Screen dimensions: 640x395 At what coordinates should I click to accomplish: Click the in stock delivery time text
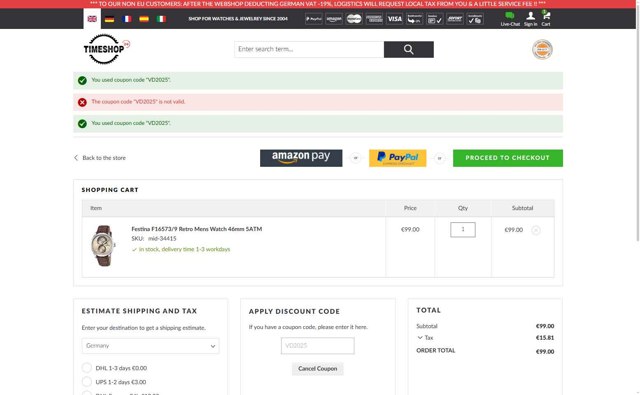(x=184, y=249)
